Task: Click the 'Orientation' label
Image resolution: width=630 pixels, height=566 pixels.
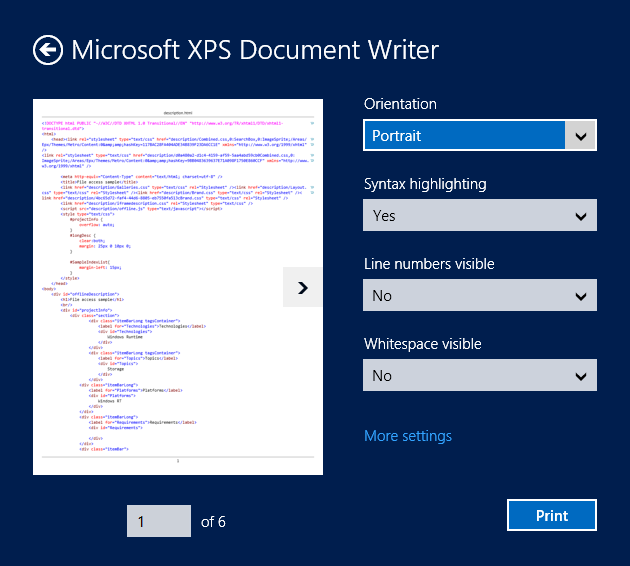Action: [x=400, y=104]
